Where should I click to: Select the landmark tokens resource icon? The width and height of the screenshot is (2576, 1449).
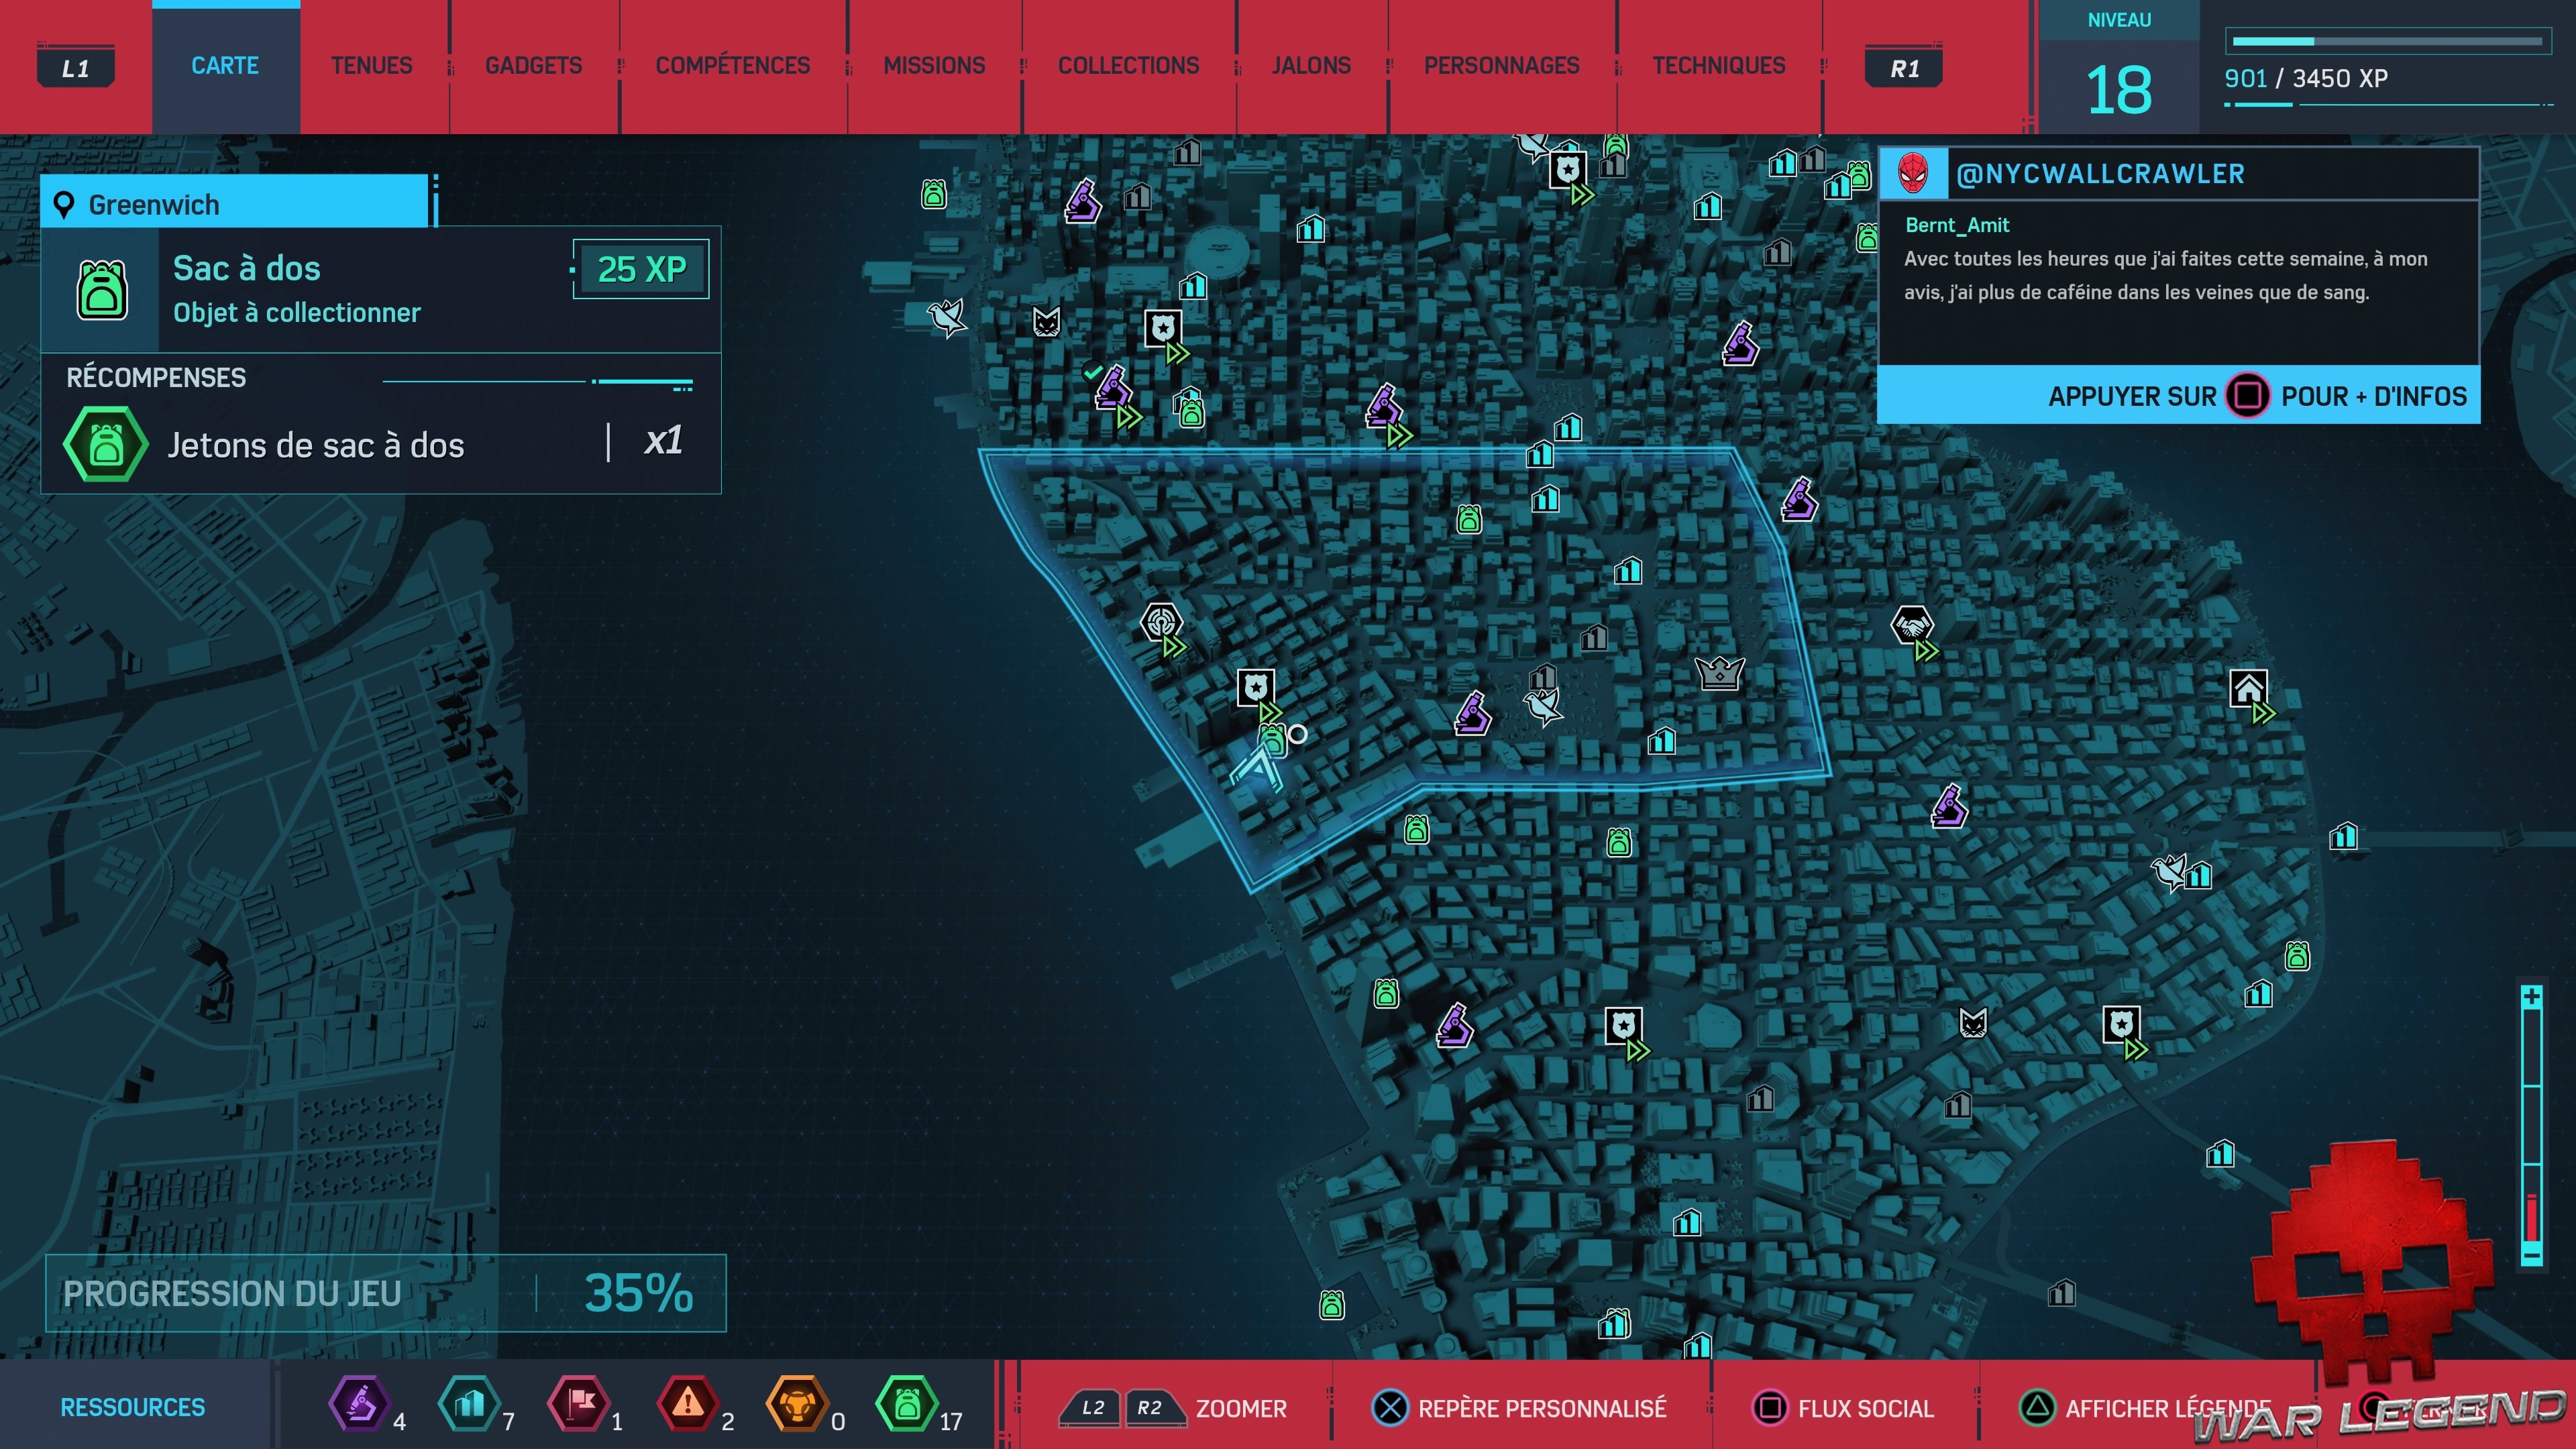click(469, 1403)
